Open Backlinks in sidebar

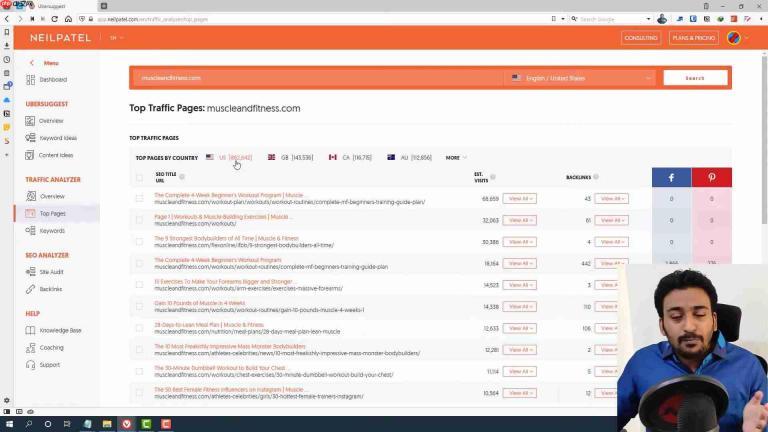[44, 289]
